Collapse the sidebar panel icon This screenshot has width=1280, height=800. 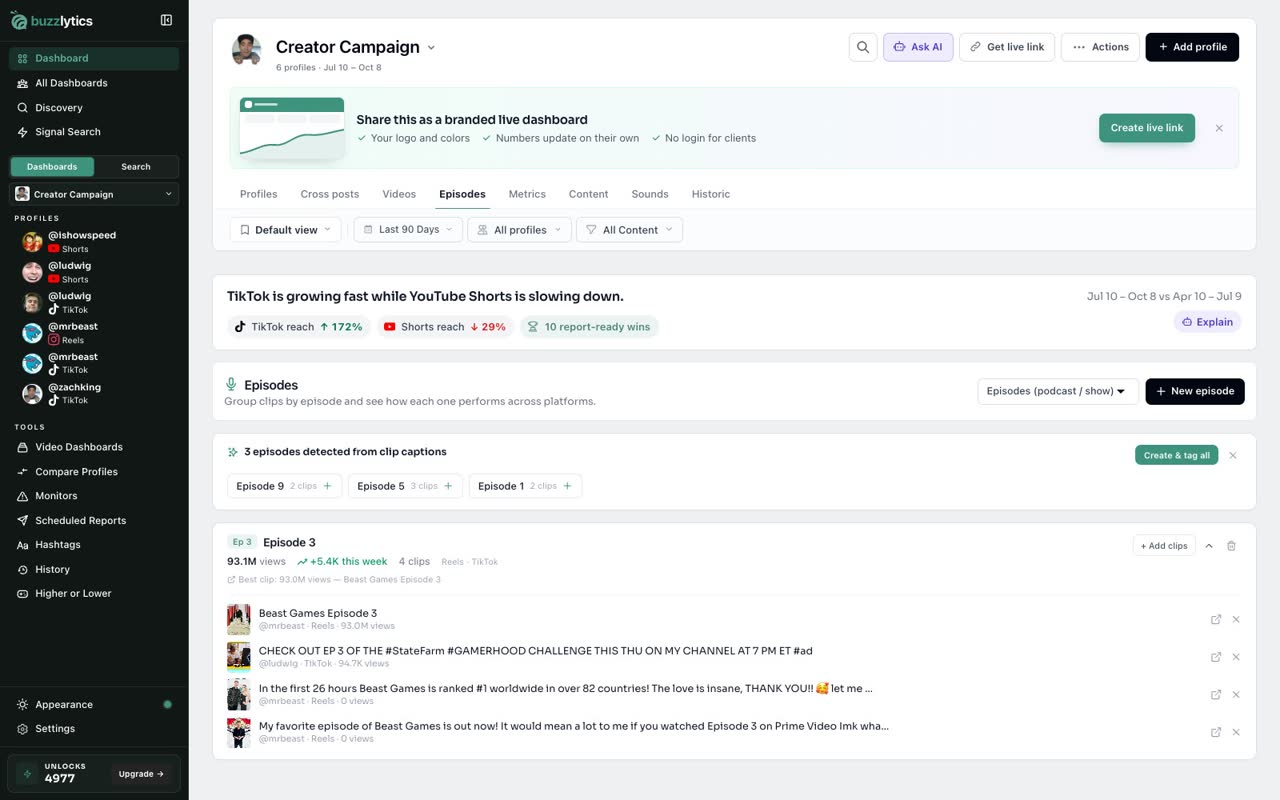tap(166, 20)
